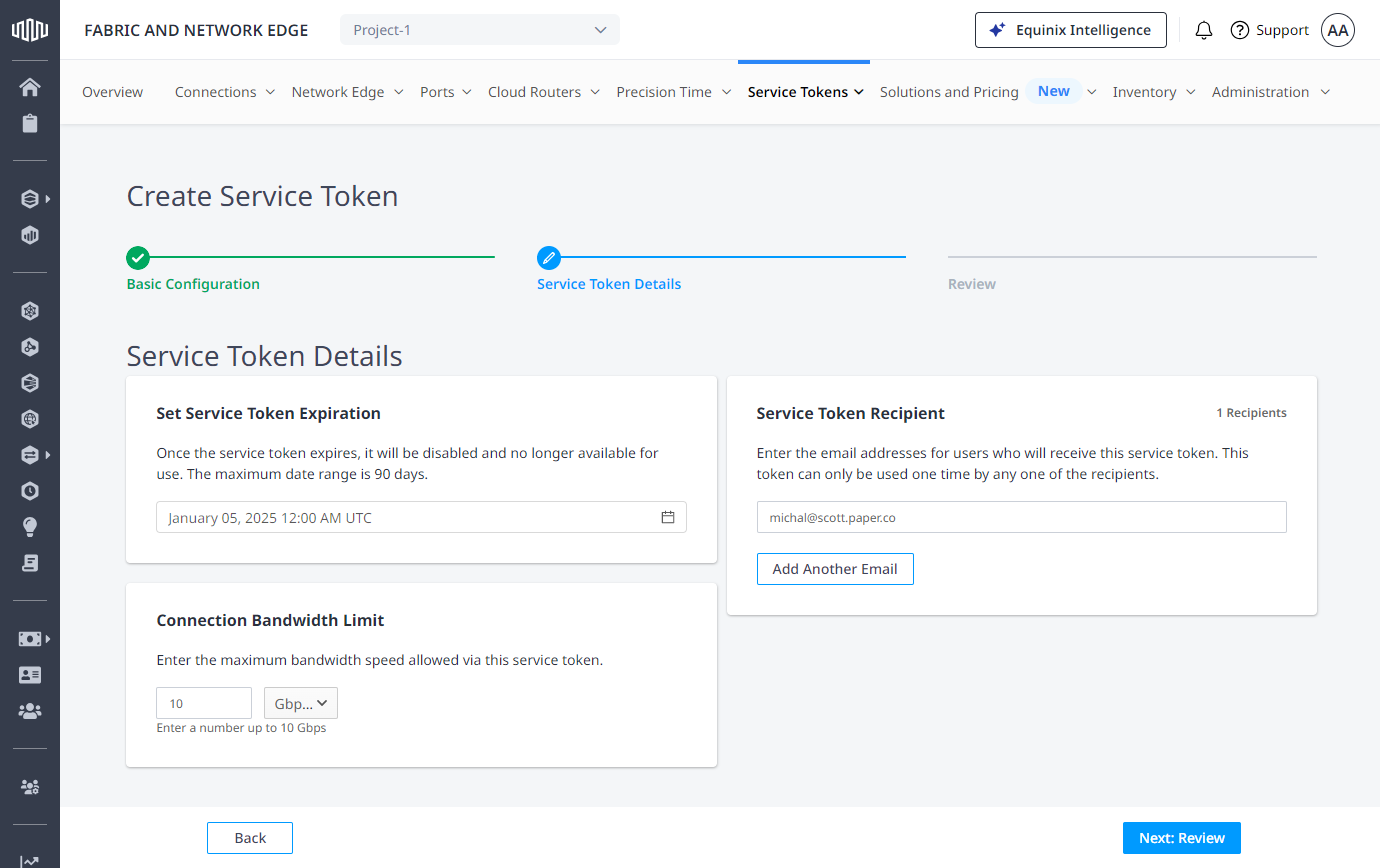Open the Administration menu
Image resolution: width=1380 pixels, height=868 pixels.
point(1271,92)
